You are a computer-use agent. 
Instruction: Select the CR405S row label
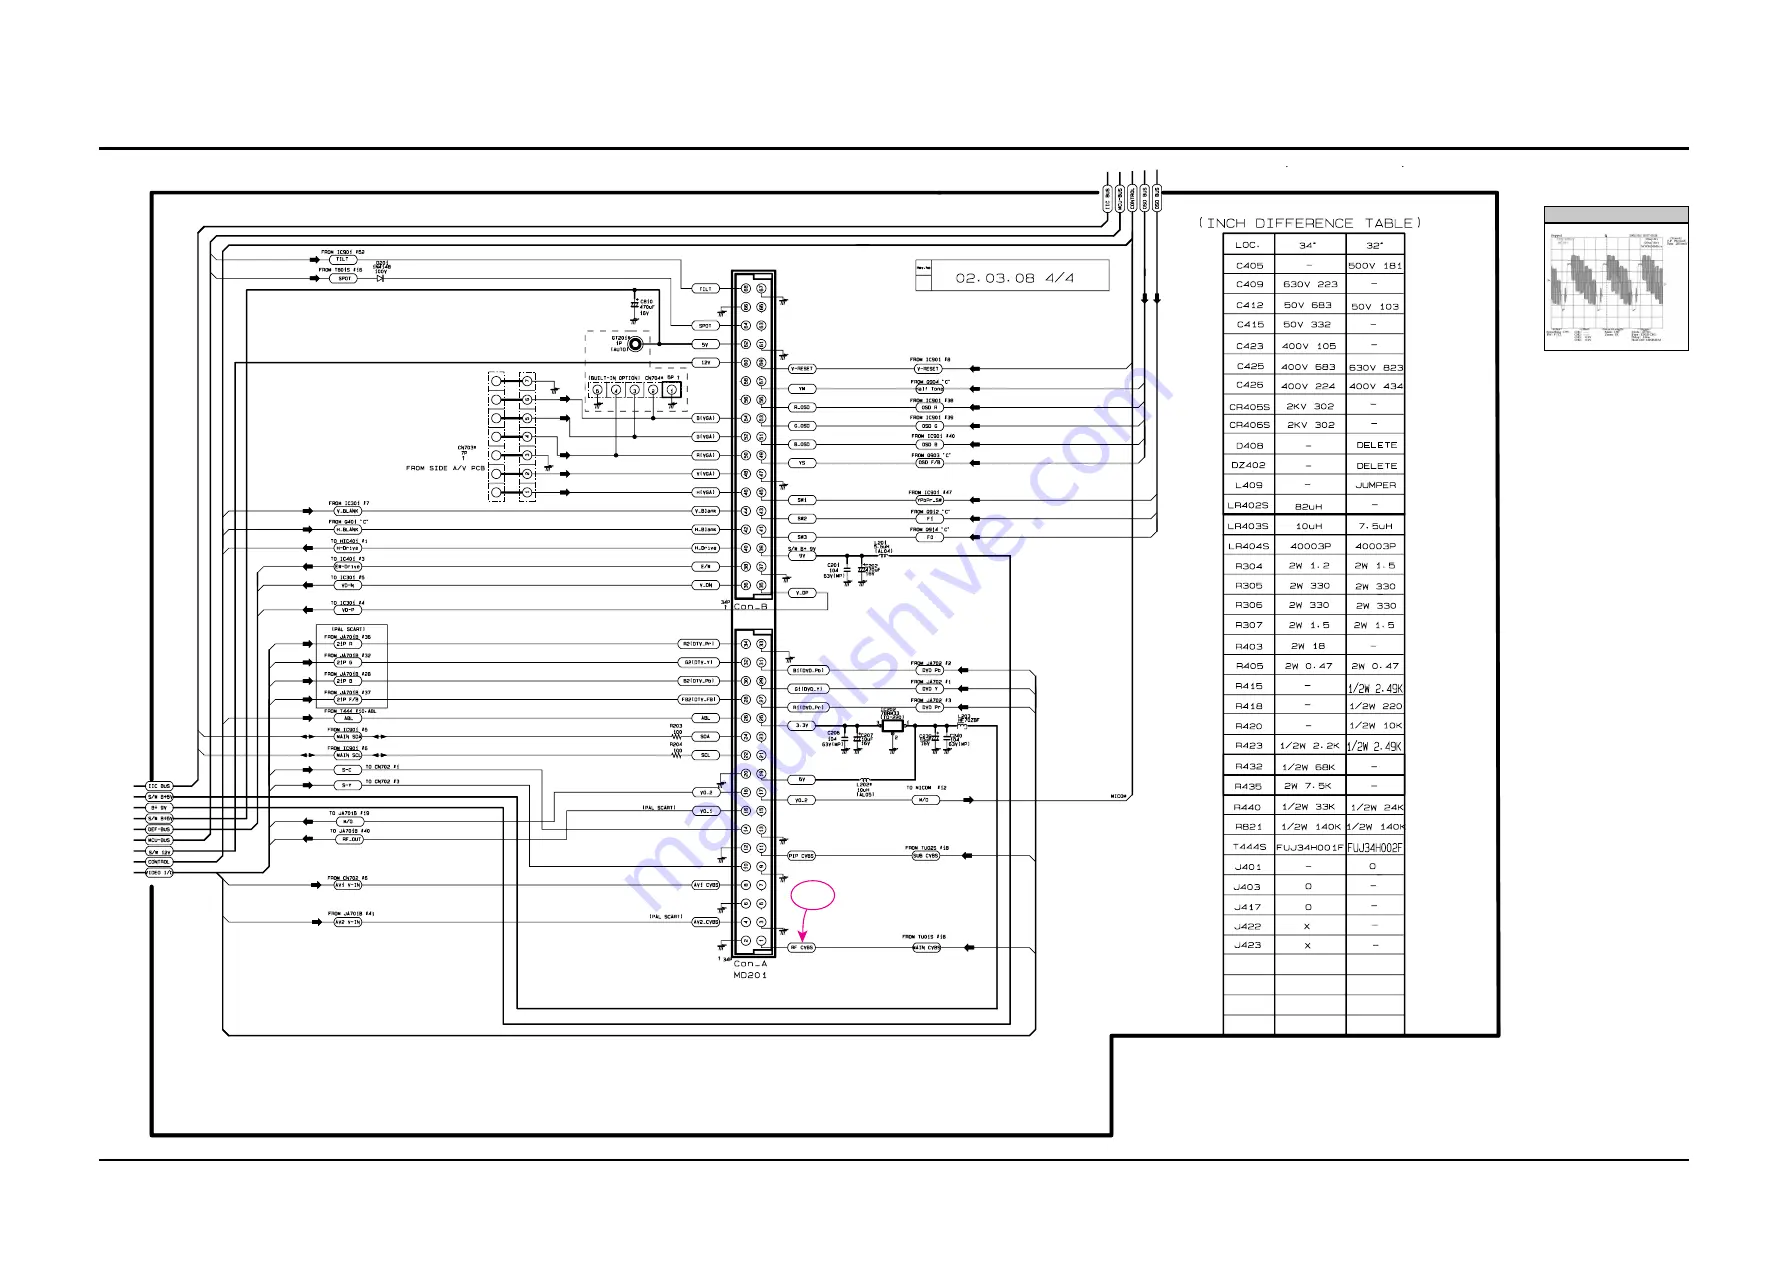click(x=1249, y=407)
